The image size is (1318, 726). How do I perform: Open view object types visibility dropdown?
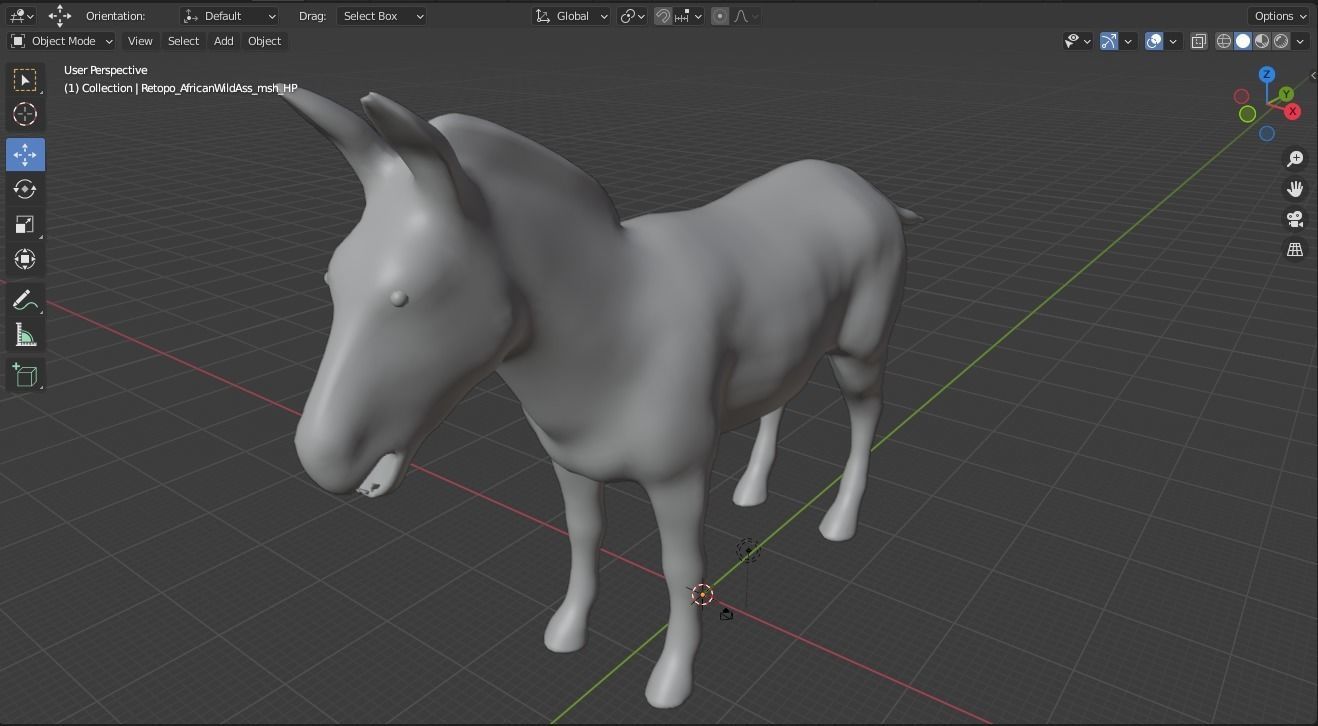tap(1077, 41)
